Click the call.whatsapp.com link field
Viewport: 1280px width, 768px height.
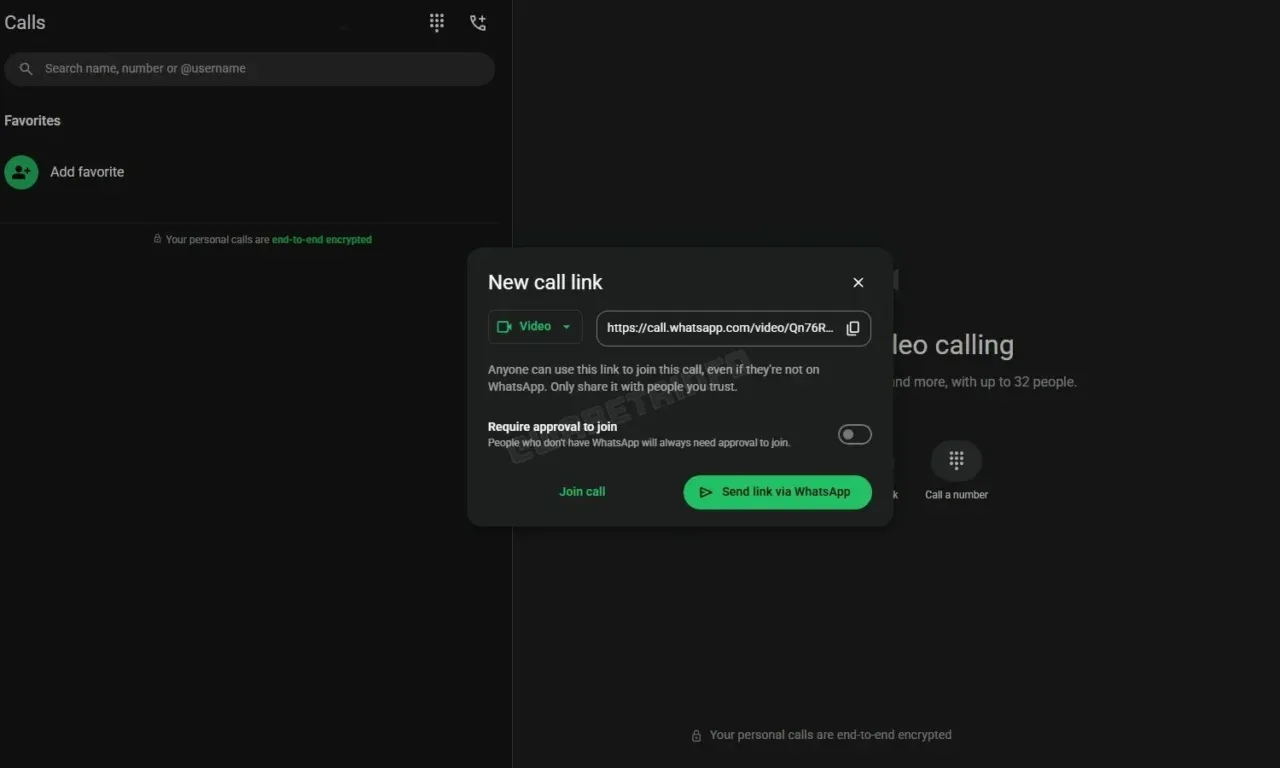tap(733, 328)
